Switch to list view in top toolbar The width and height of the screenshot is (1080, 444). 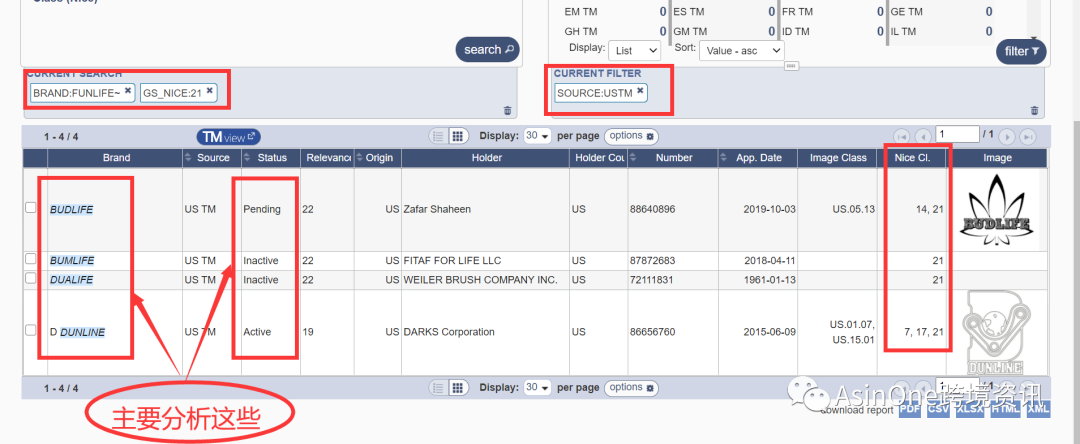[437, 136]
